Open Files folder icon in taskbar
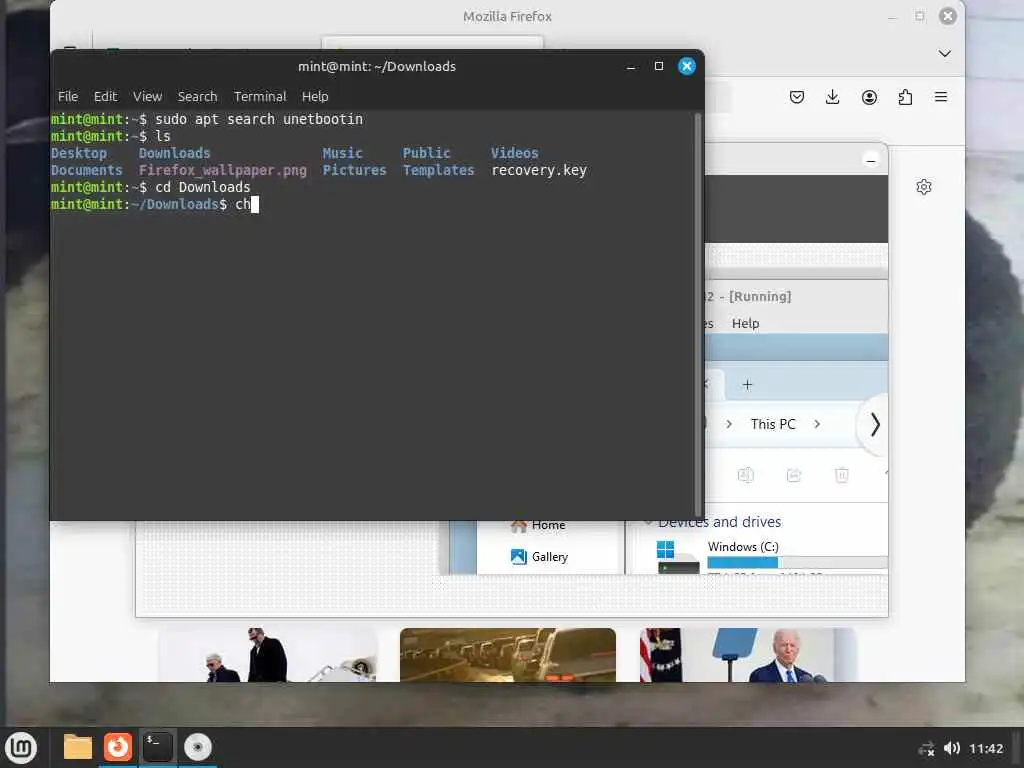 (x=78, y=747)
